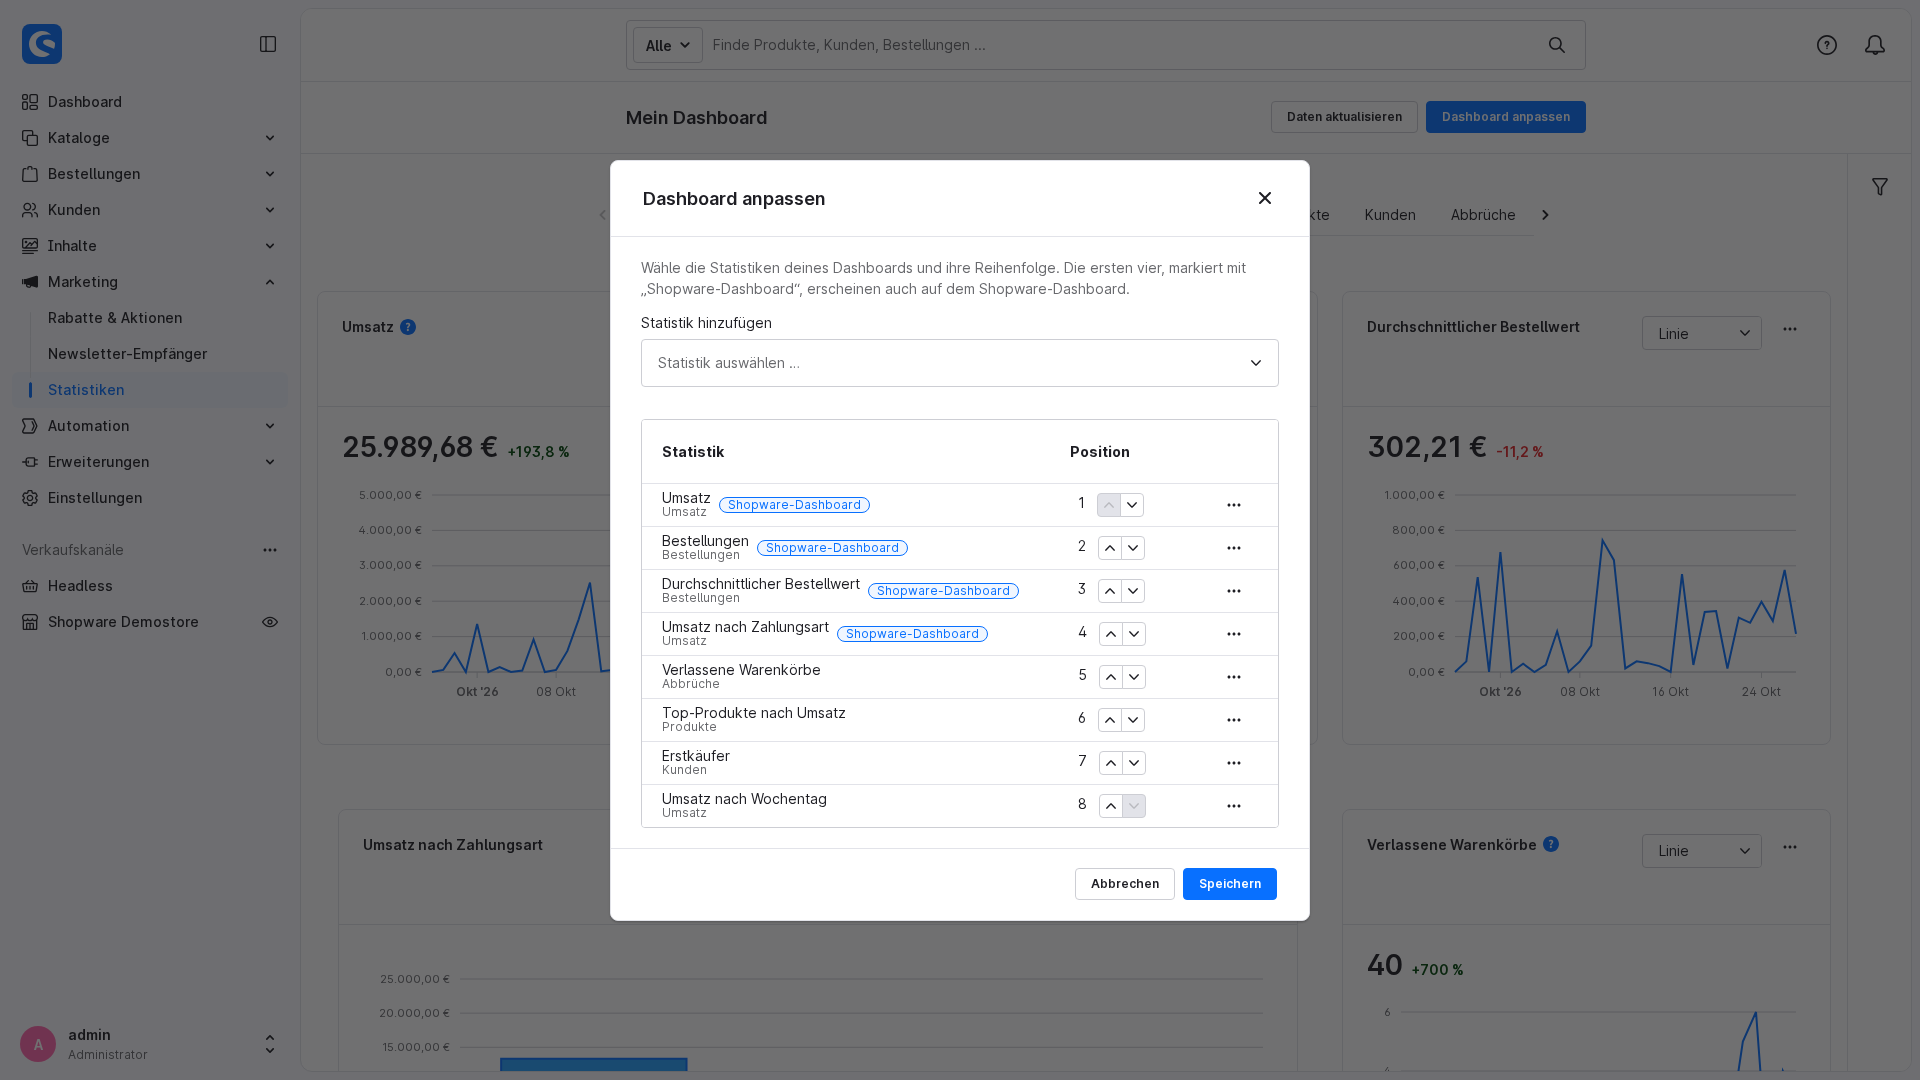Move Umsatz nach Wochentag up one position
This screenshot has height=1080, width=1920.
point(1110,806)
